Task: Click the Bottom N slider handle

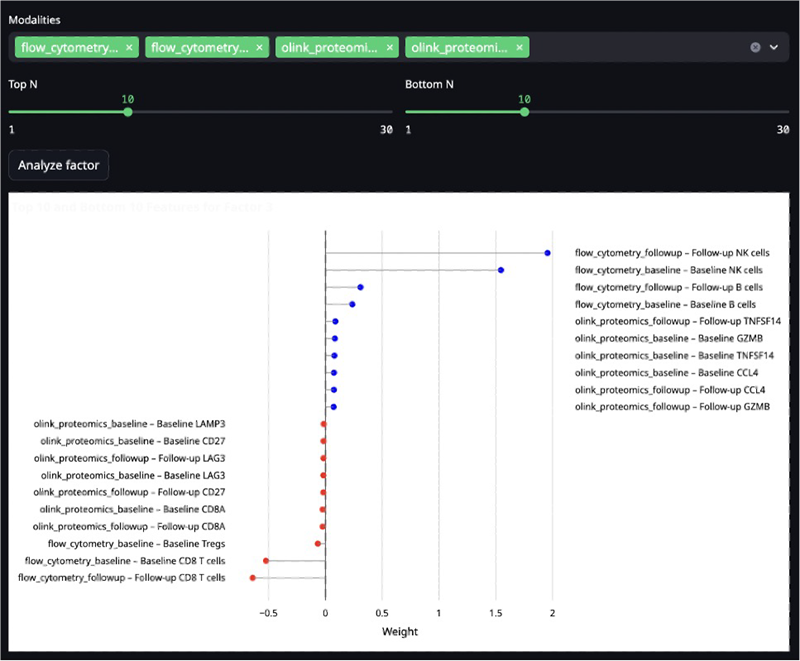Action: pyautogui.click(x=525, y=112)
